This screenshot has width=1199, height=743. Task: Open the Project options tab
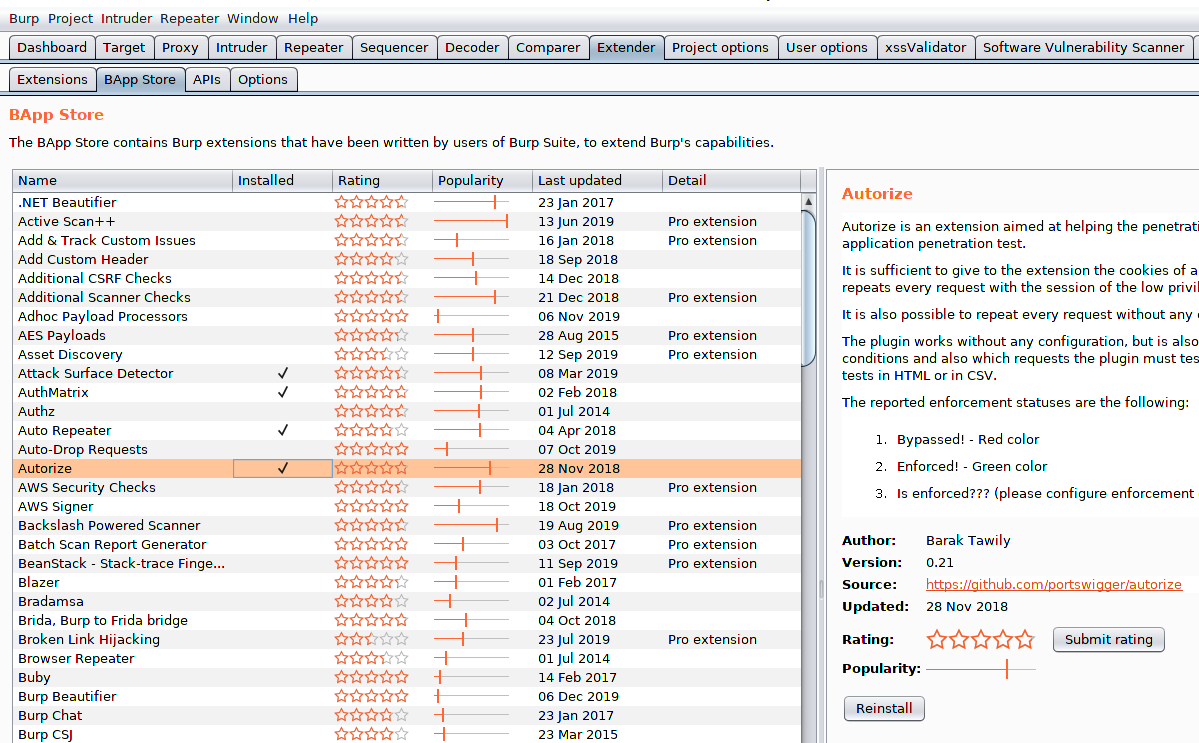coord(720,47)
